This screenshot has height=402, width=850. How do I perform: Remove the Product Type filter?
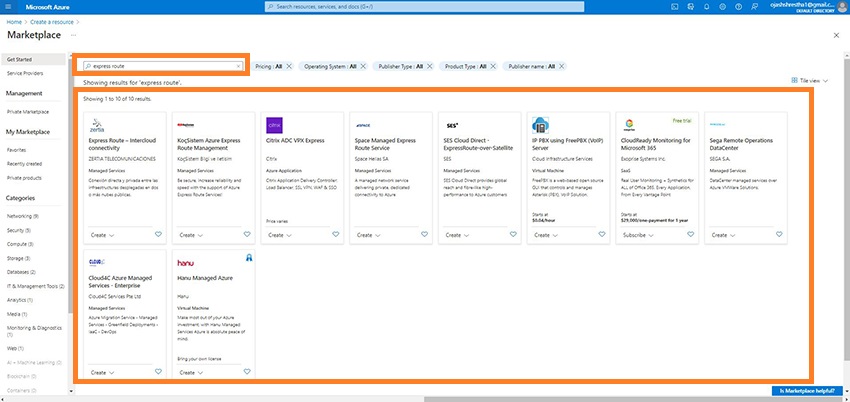(492, 66)
